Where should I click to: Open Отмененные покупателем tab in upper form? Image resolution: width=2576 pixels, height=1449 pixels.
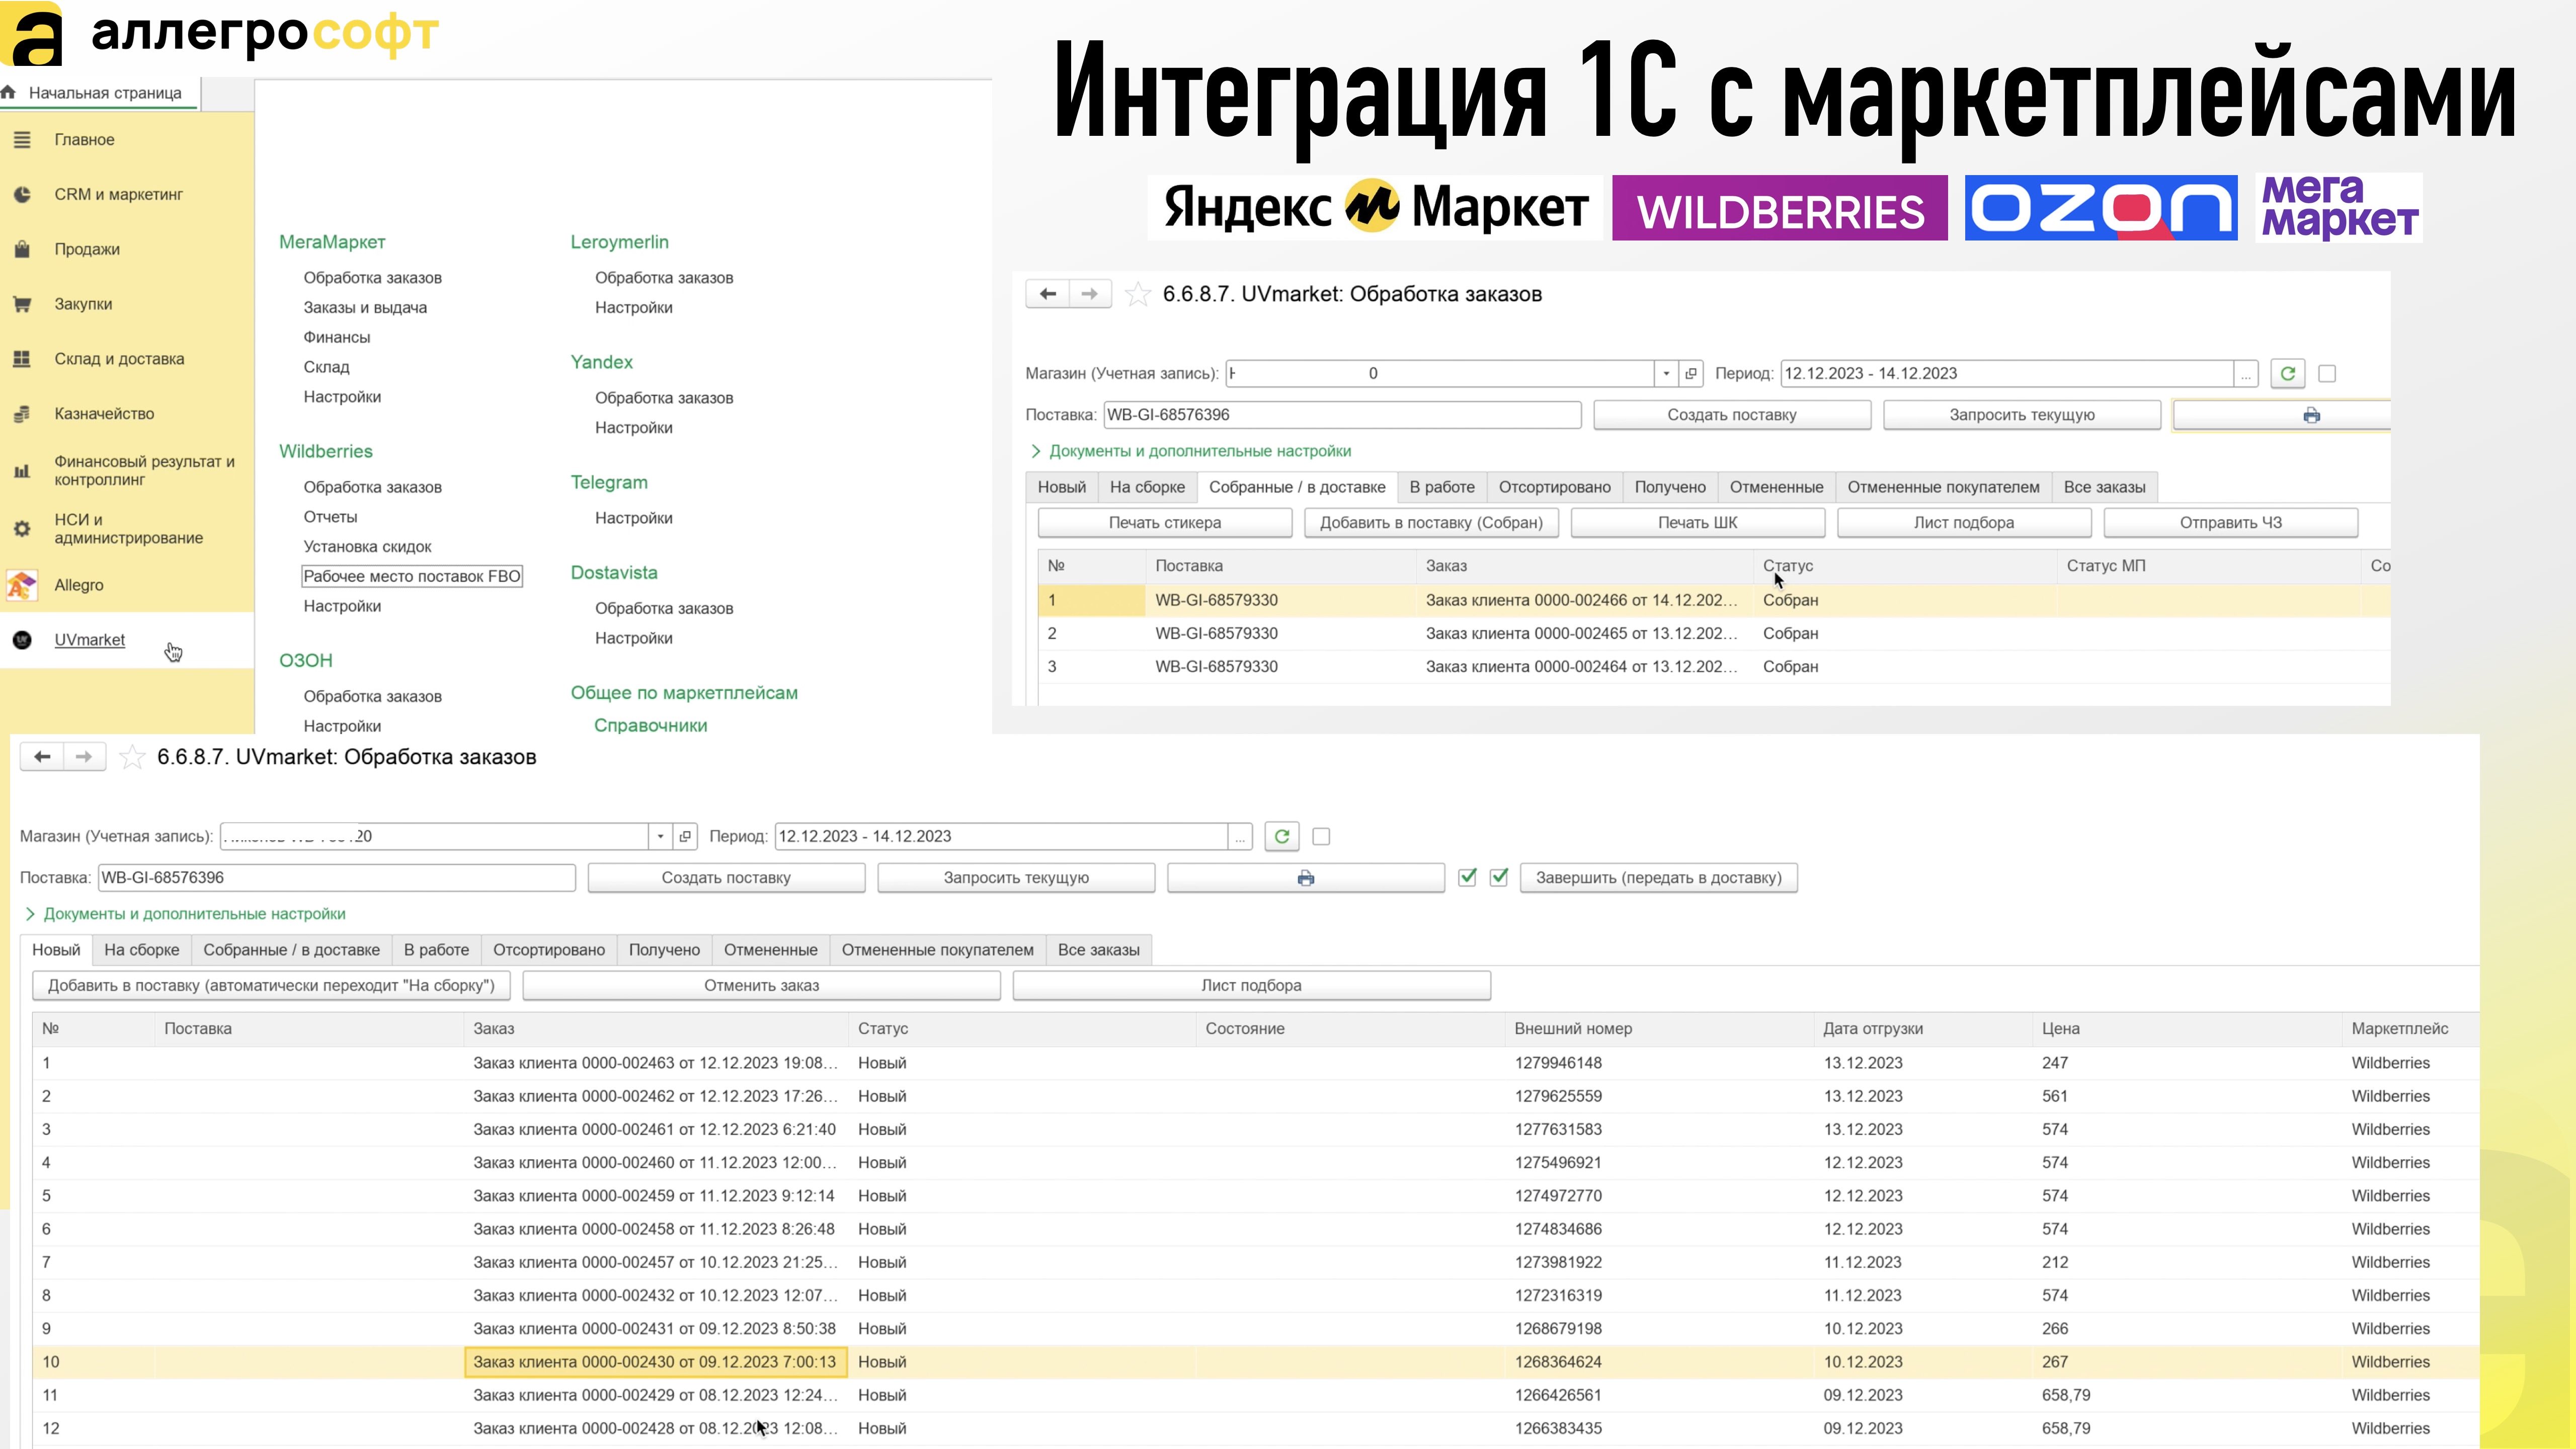1943,487
